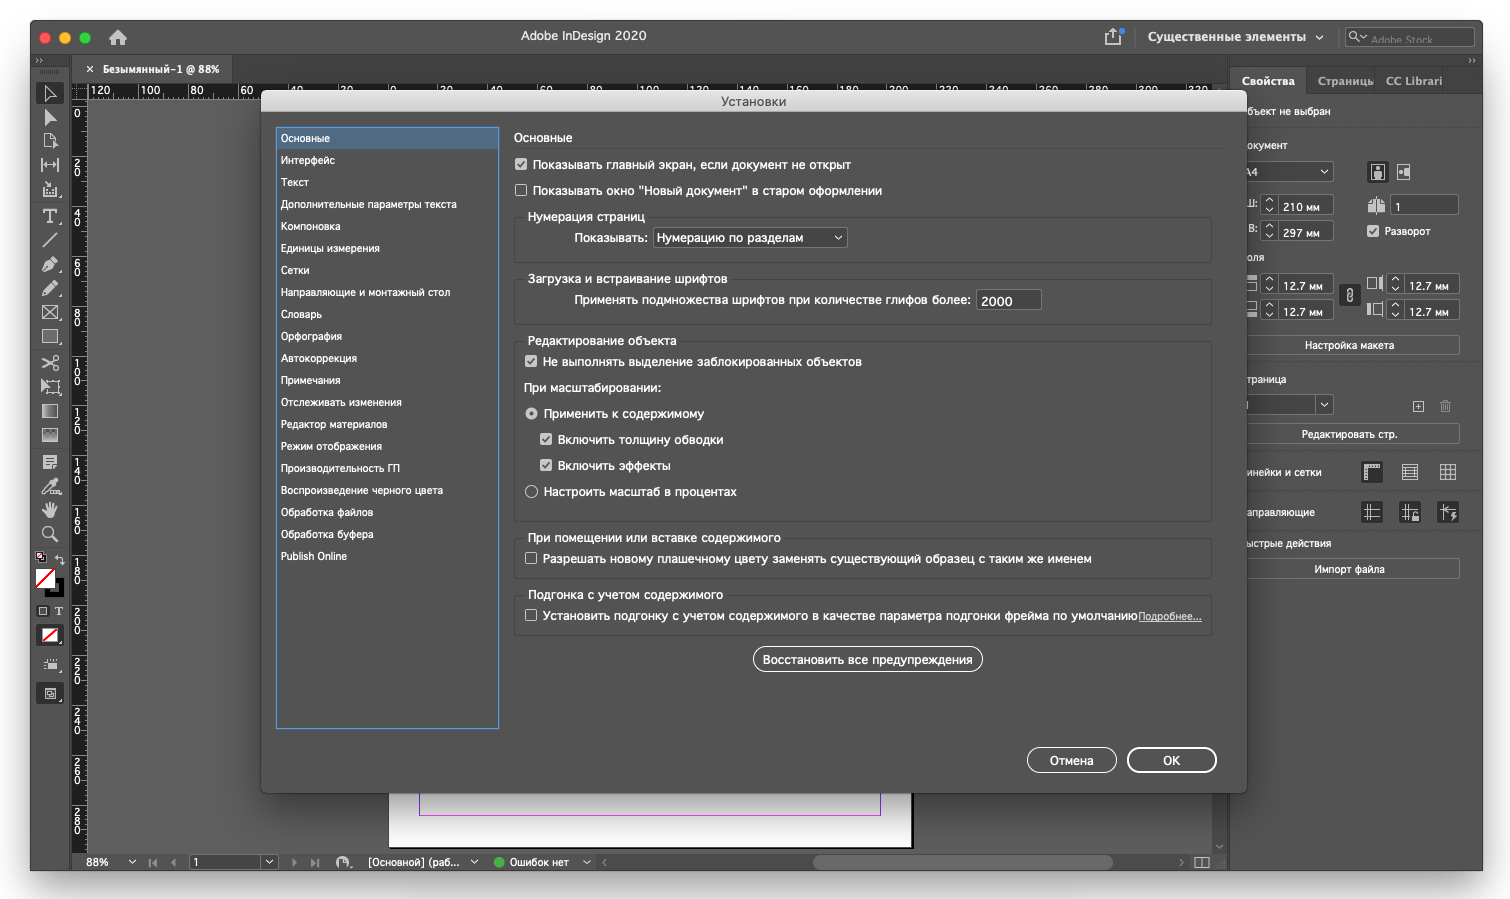Expand the "Существенные элементы" workspace menu
This screenshot has width=1510, height=899.
pos(1235,37)
